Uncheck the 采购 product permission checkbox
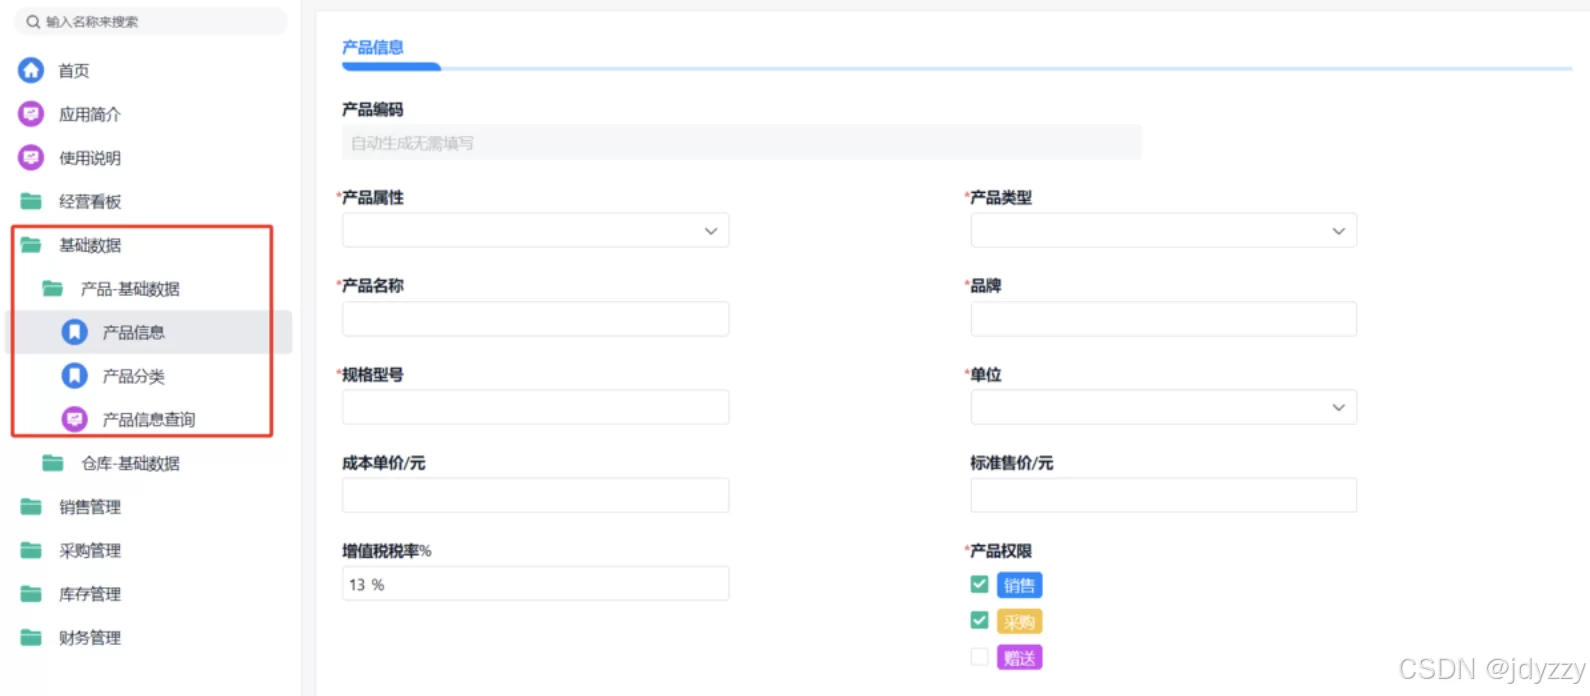 (x=980, y=621)
